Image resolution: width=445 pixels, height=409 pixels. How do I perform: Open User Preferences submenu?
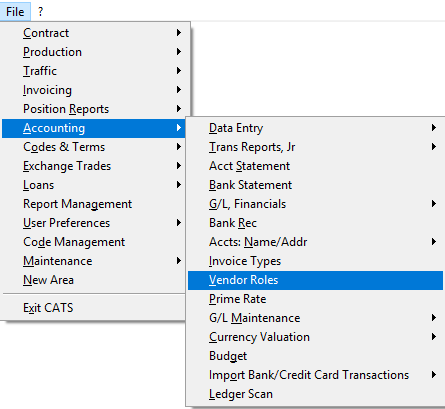coord(94,223)
